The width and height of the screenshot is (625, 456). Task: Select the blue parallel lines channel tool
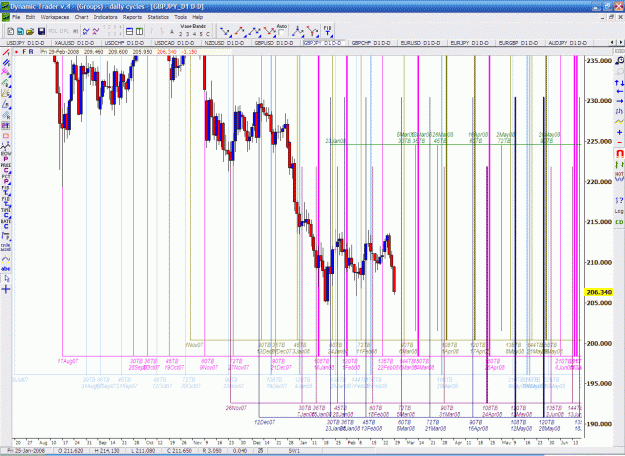(6, 63)
